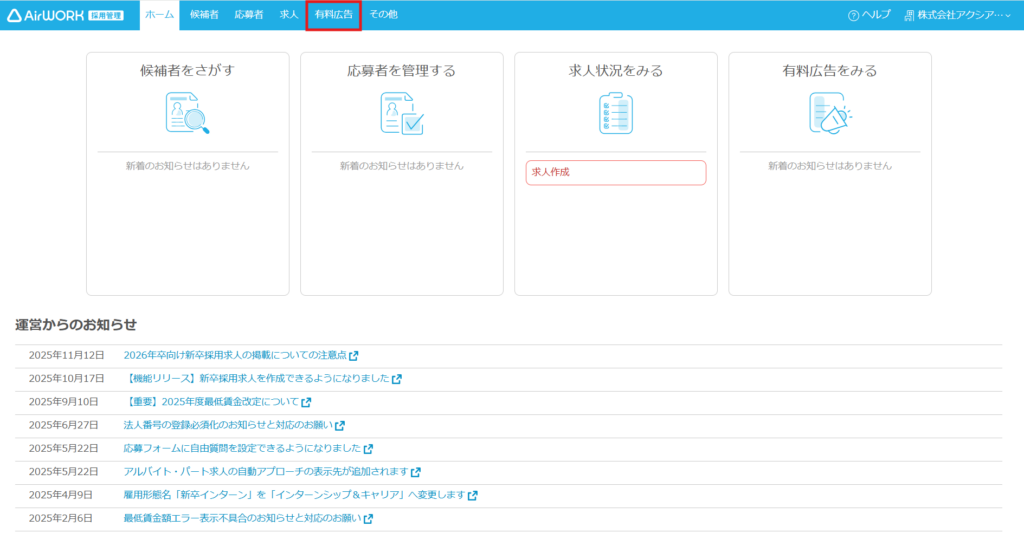Open the その他 menu
Viewport: 1024px width, 533px height.
point(383,15)
